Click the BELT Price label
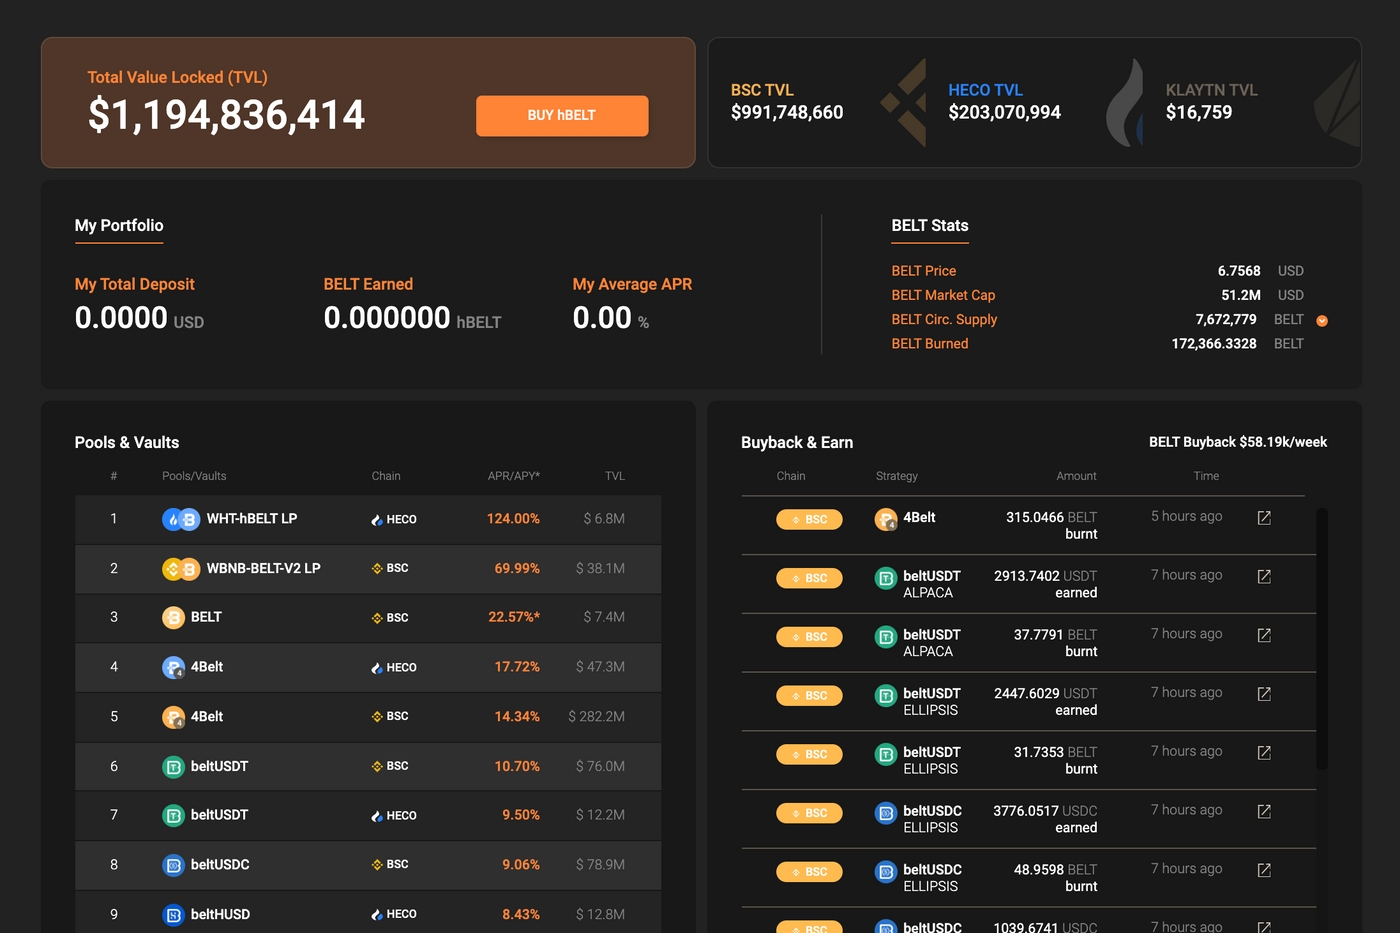Image resolution: width=1400 pixels, height=933 pixels. pyautogui.click(x=924, y=271)
